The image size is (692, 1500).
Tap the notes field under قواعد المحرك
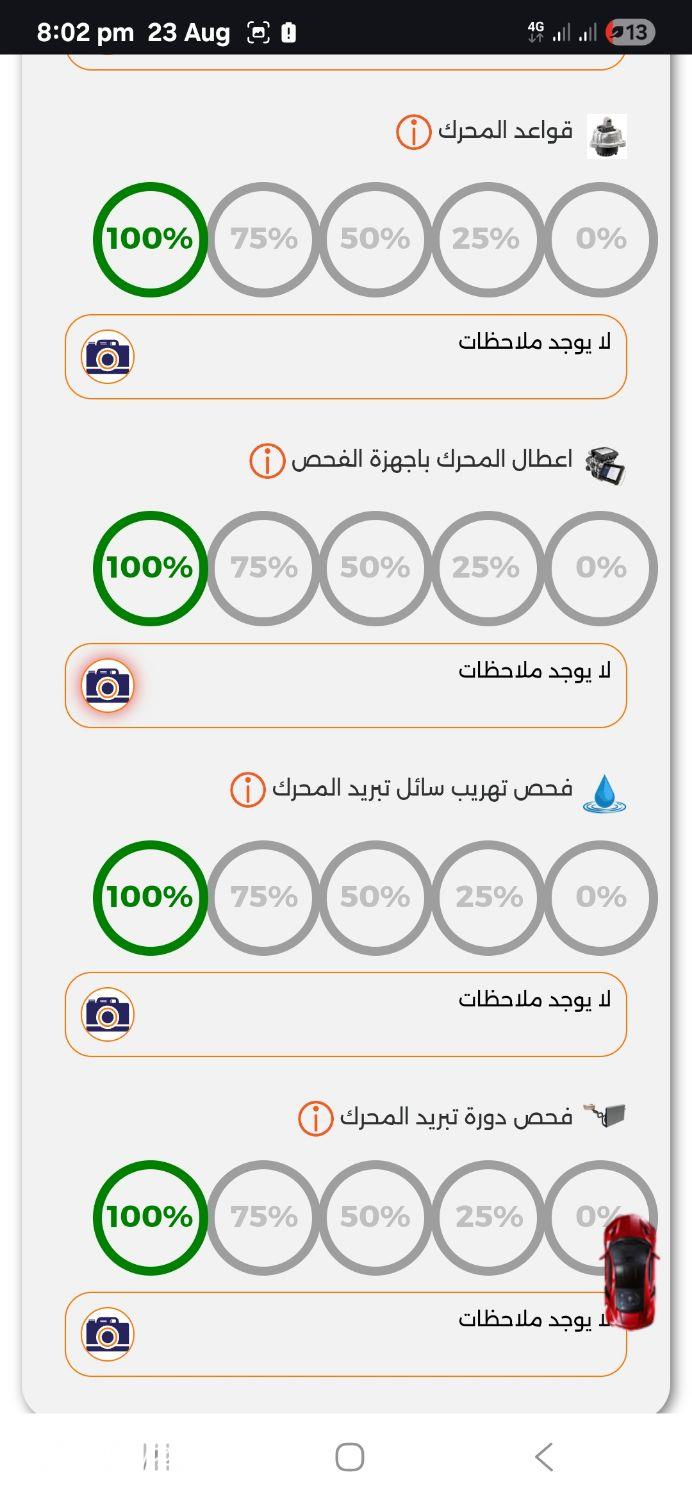point(346,357)
